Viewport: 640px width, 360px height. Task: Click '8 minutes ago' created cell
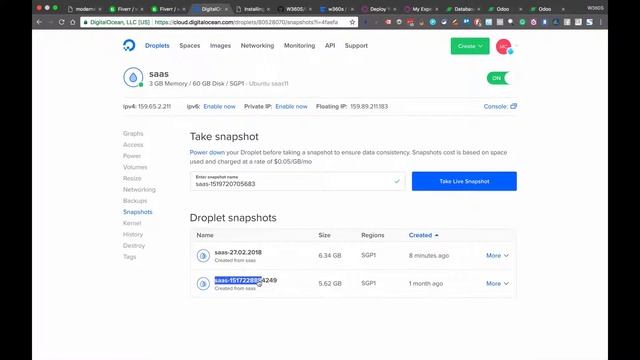(429, 256)
